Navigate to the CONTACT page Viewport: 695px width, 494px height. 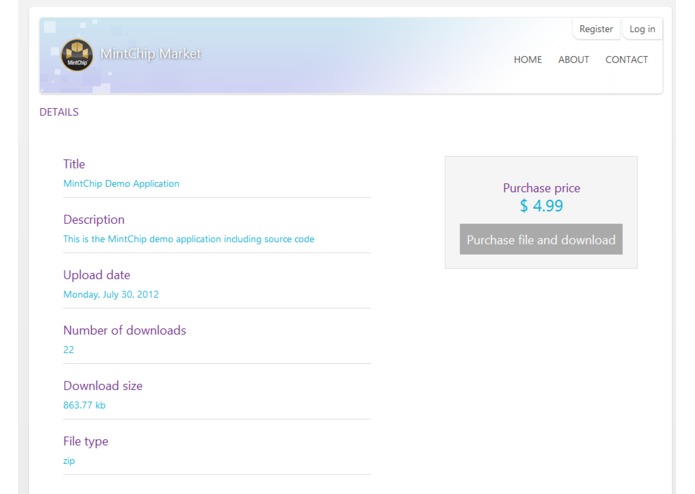tap(626, 59)
